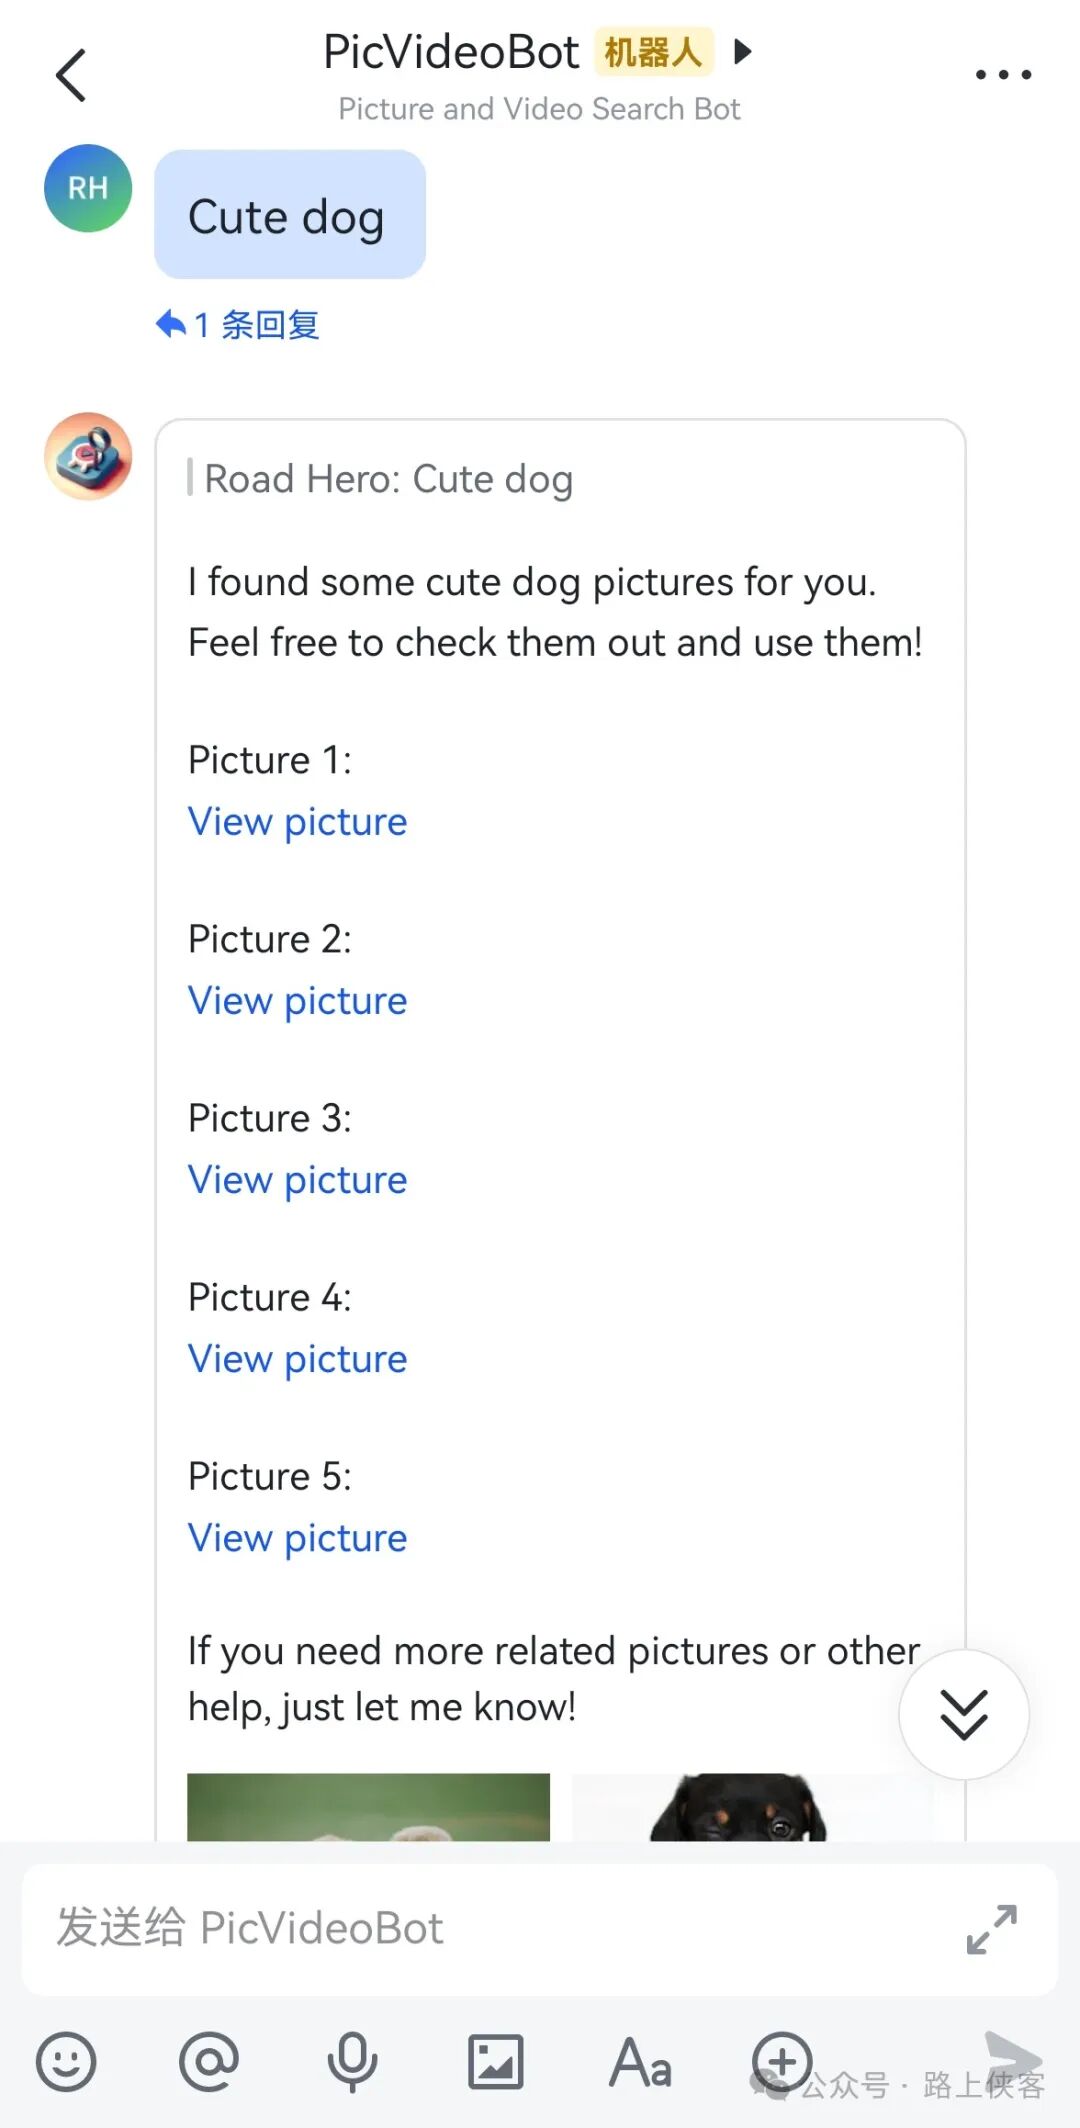Open the emoji picker
The image size is (1080, 2128).
point(66,2062)
